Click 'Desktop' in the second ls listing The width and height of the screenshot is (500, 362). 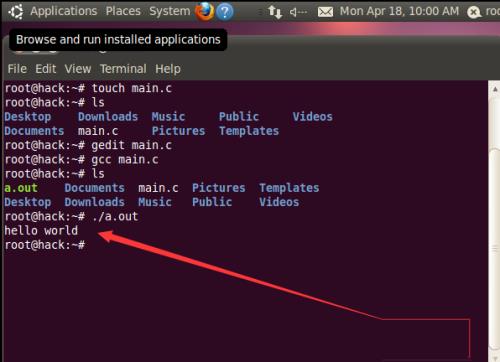pos(28,202)
